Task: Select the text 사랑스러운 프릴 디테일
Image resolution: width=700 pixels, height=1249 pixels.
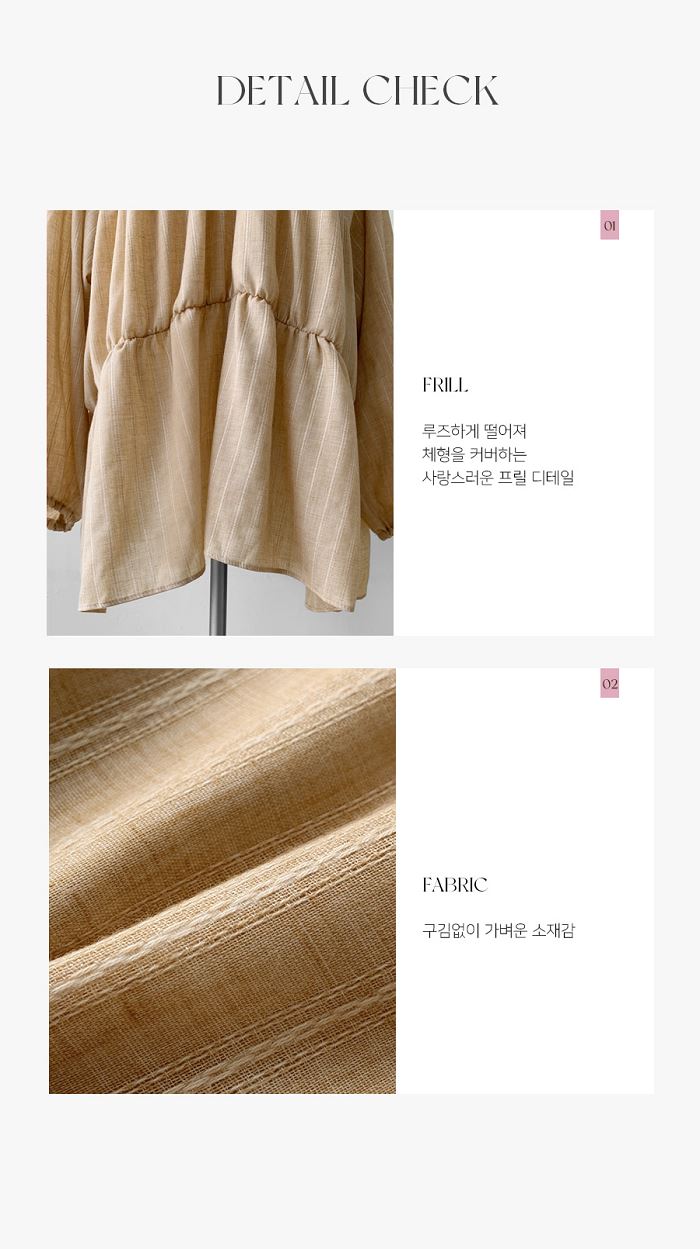Action: [x=498, y=478]
